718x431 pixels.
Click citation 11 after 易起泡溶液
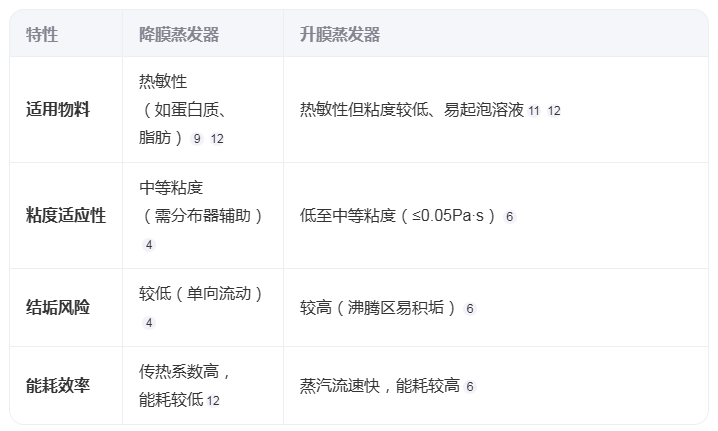(x=534, y=111)
